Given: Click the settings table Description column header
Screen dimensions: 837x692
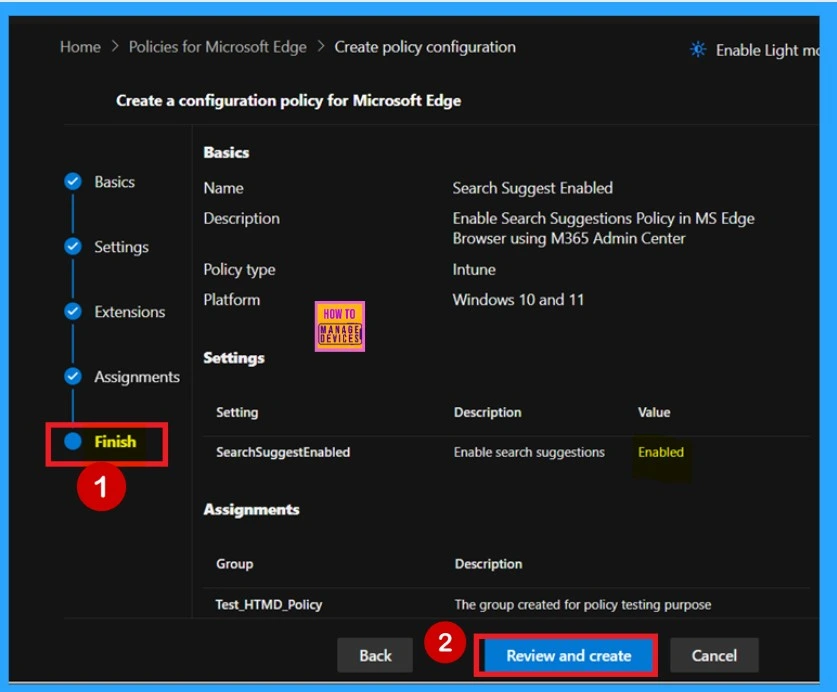Looking at the screenshot, I should coord(487,412).
